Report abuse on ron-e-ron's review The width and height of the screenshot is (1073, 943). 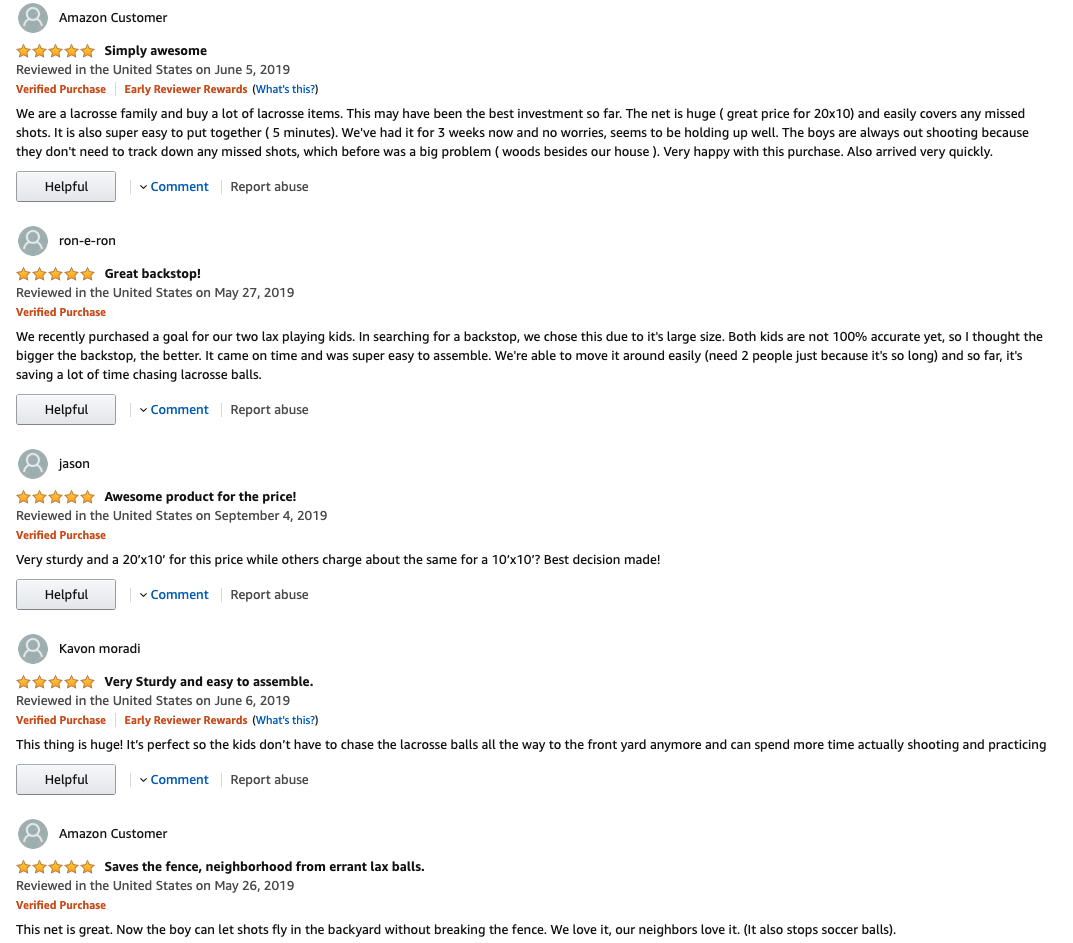click(269, 410)
